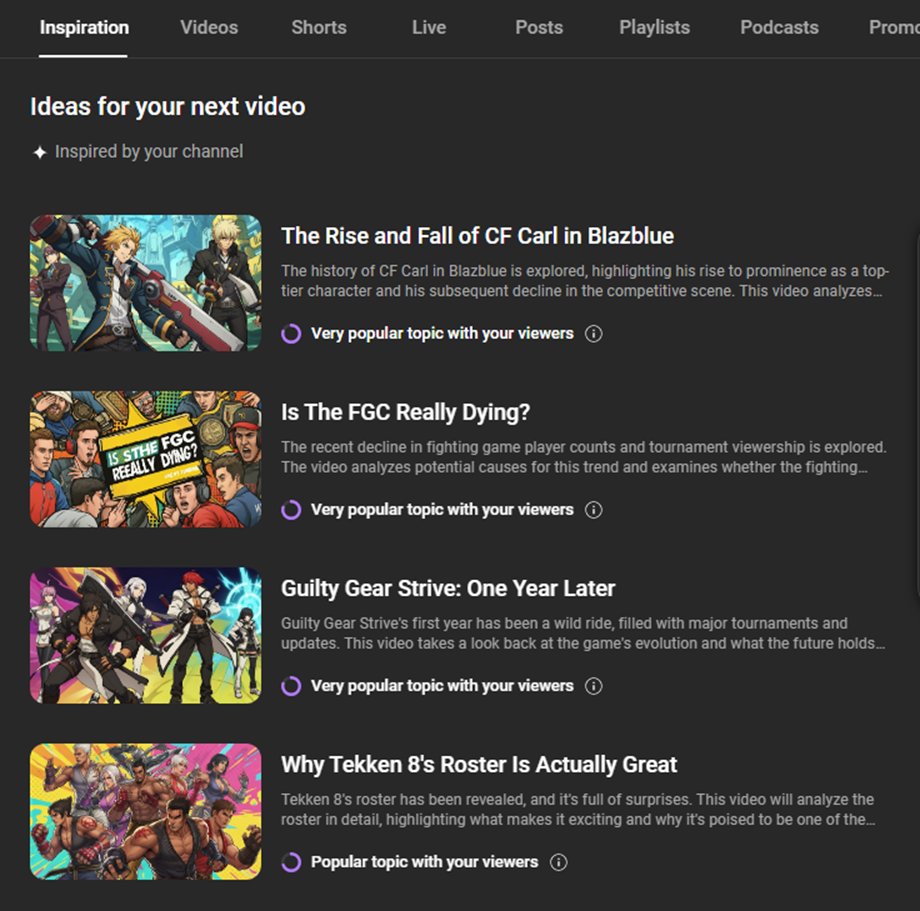Click the Guilty Gear first year description text

(583, 633)
